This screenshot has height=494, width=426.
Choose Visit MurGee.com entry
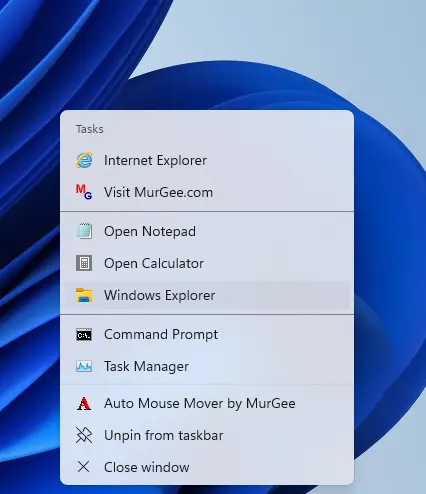coord(207,192)
